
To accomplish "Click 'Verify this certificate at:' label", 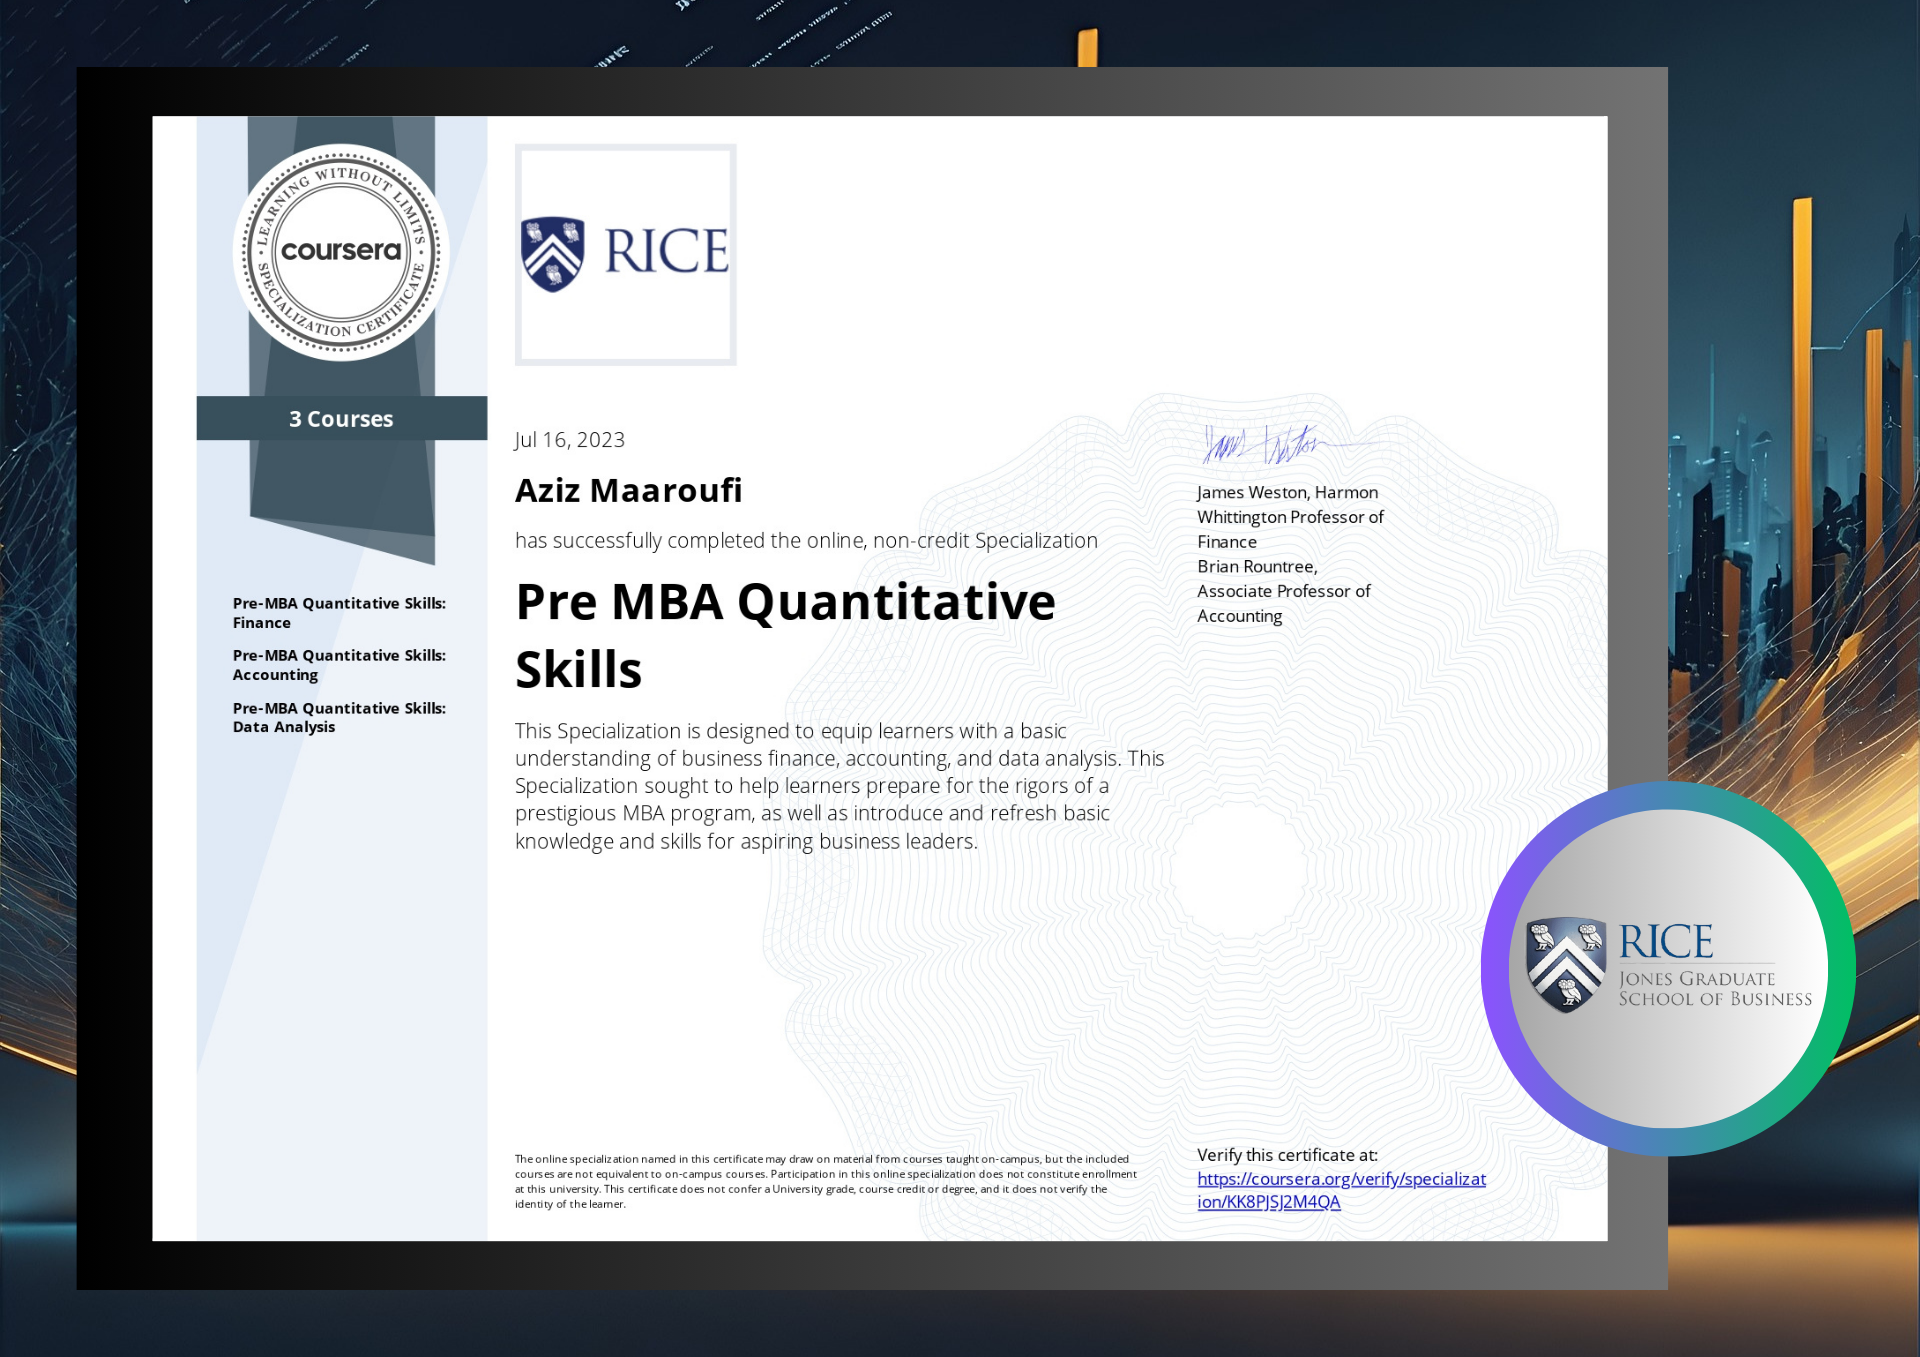I will point(1287,1155).
